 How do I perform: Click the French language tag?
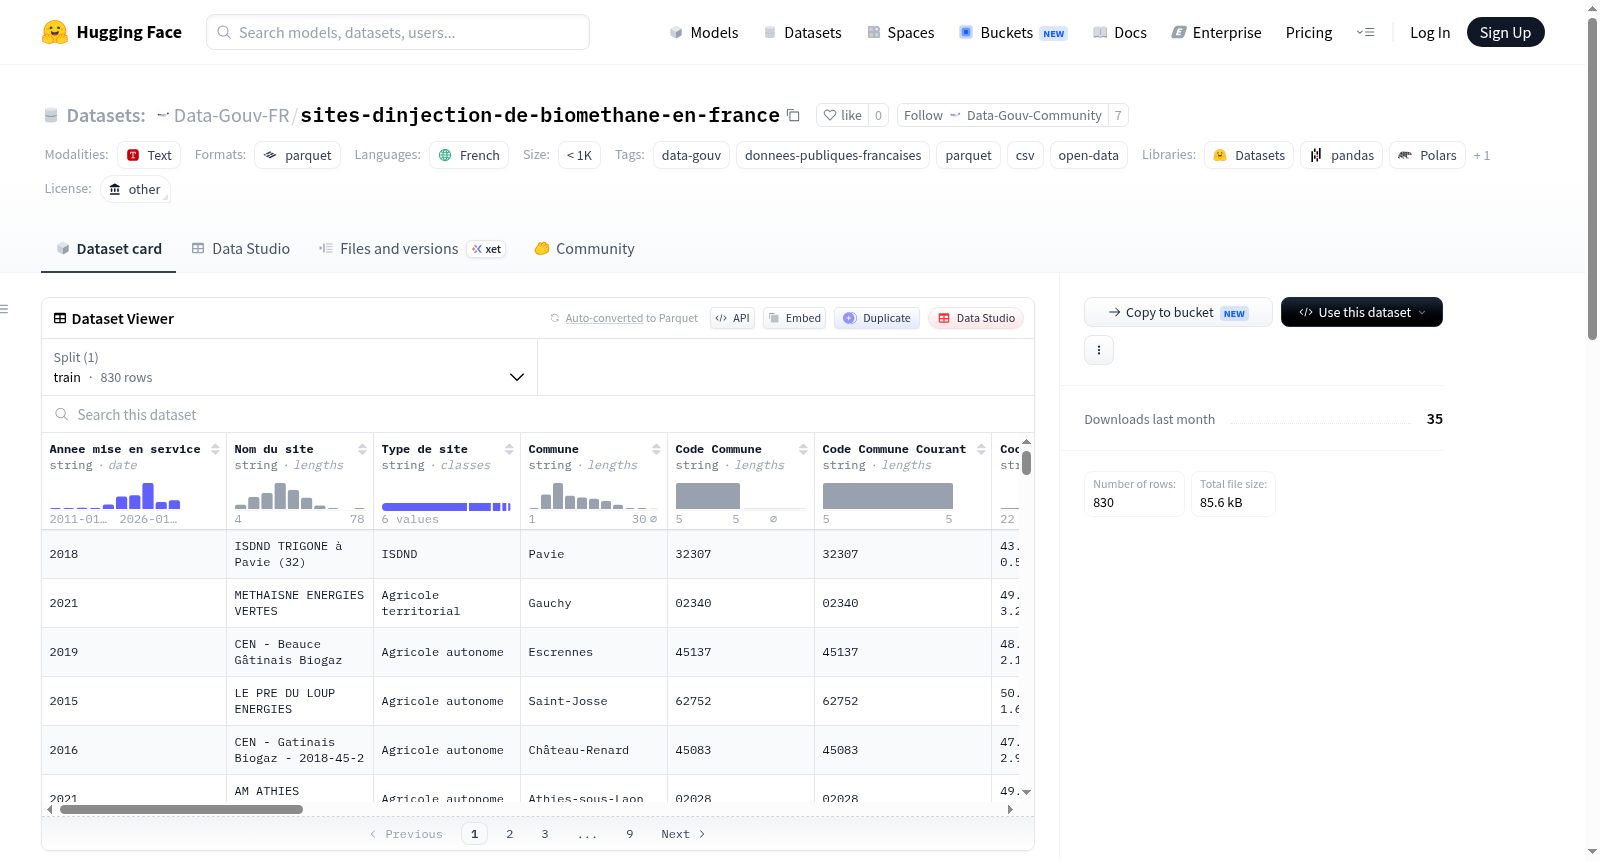pyautogui.click(x=469, y=155)
